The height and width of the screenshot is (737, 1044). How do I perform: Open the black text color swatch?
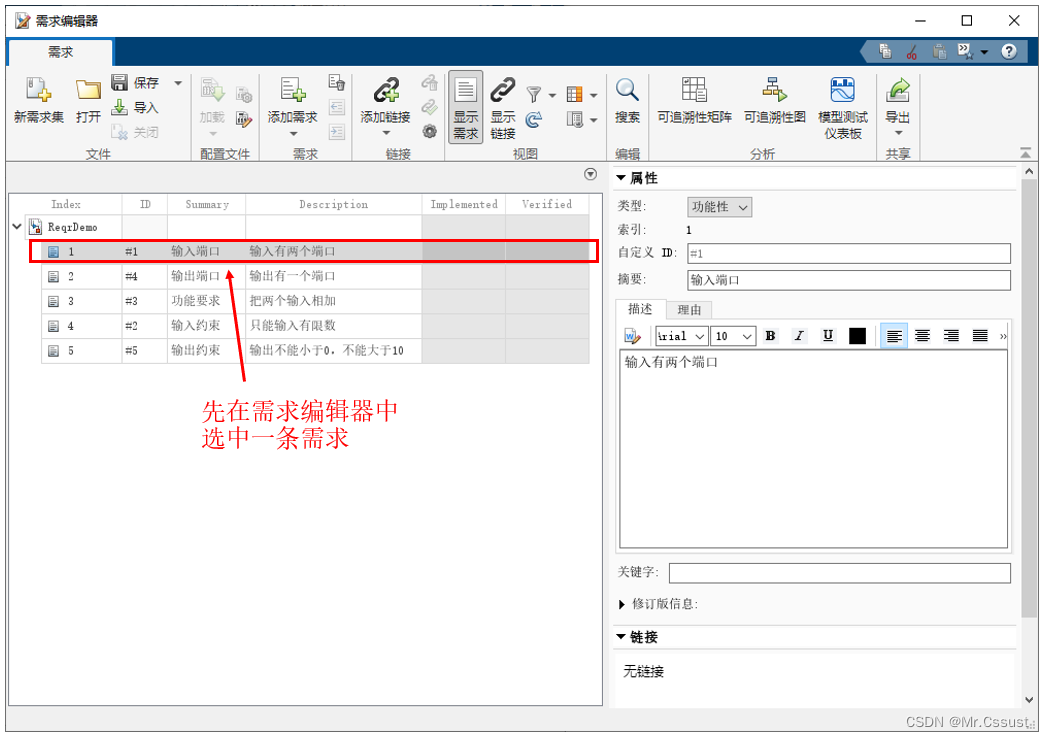[x=858, y=336]
